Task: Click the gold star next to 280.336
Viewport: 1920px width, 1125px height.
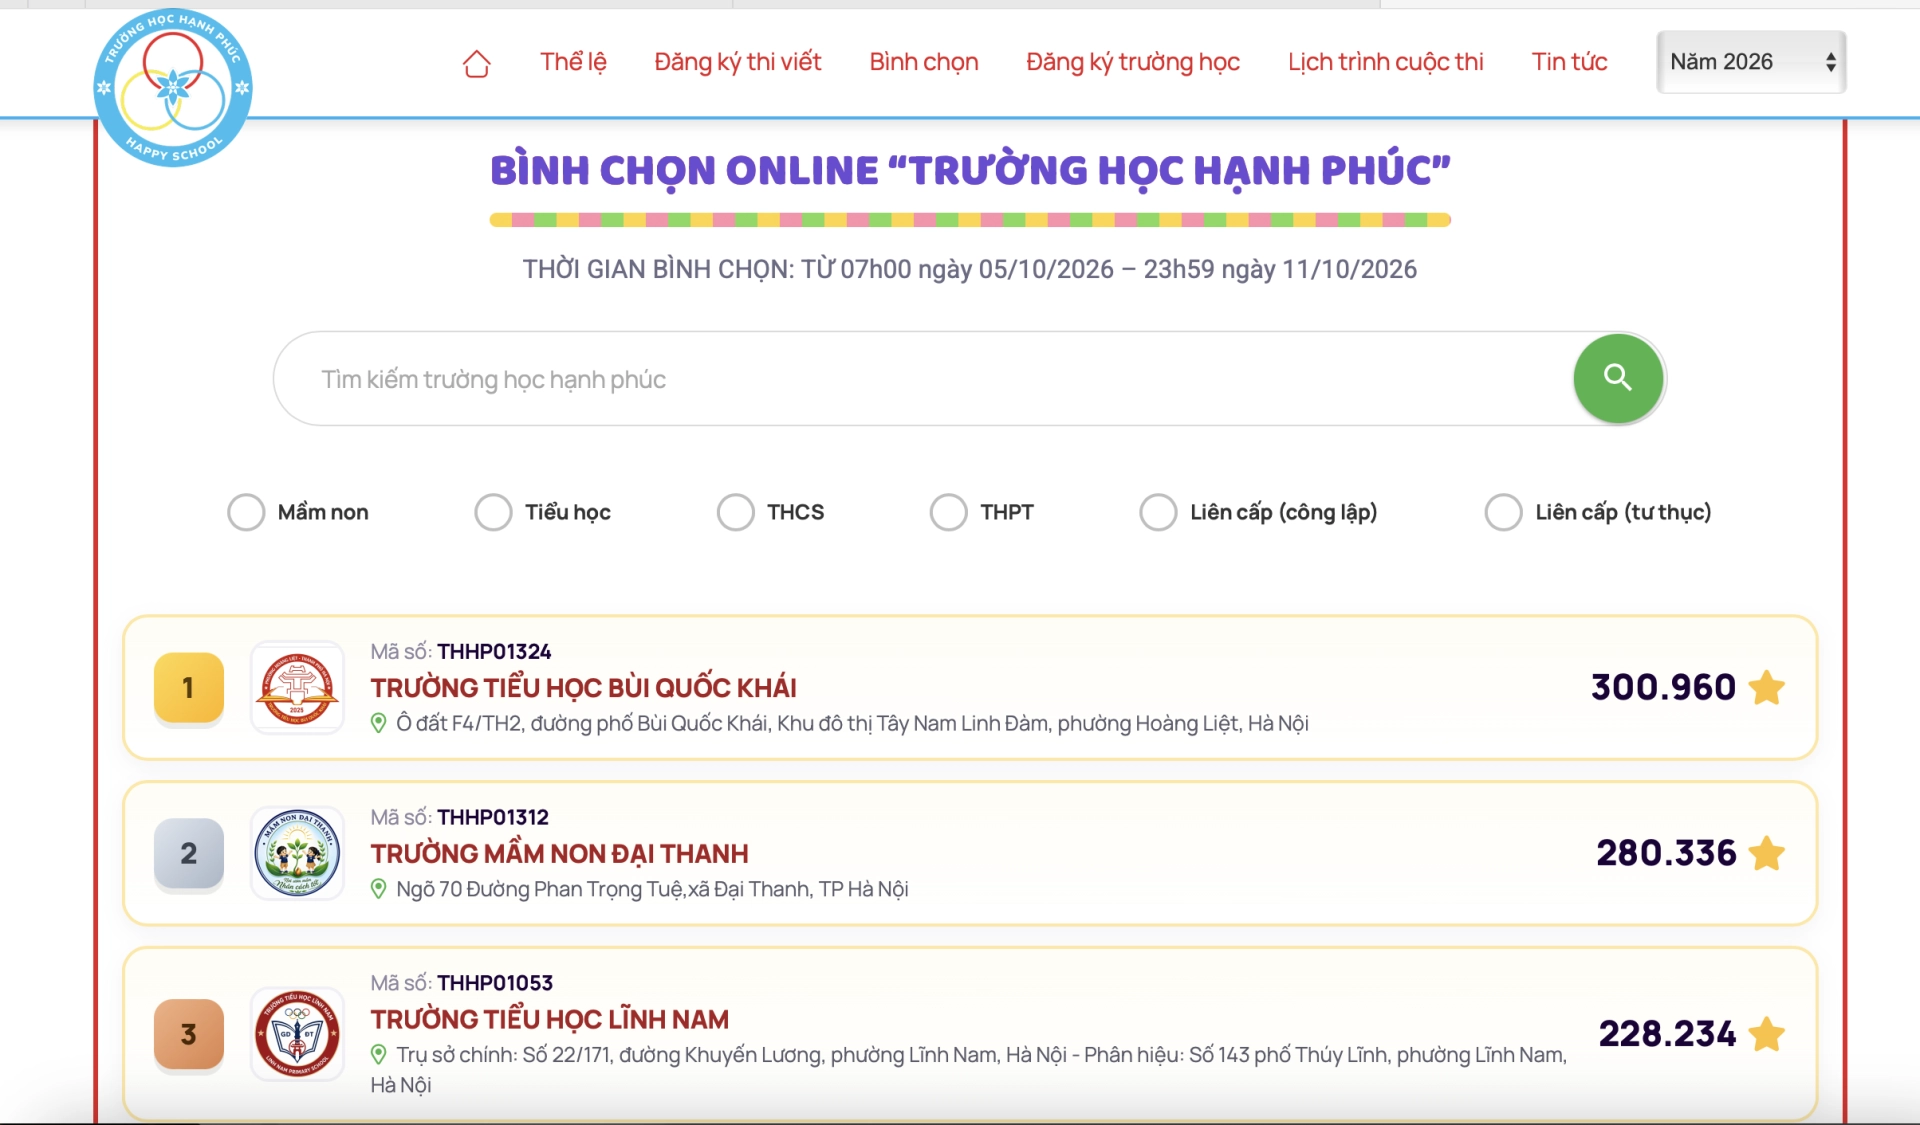Action: point(1767,853)
